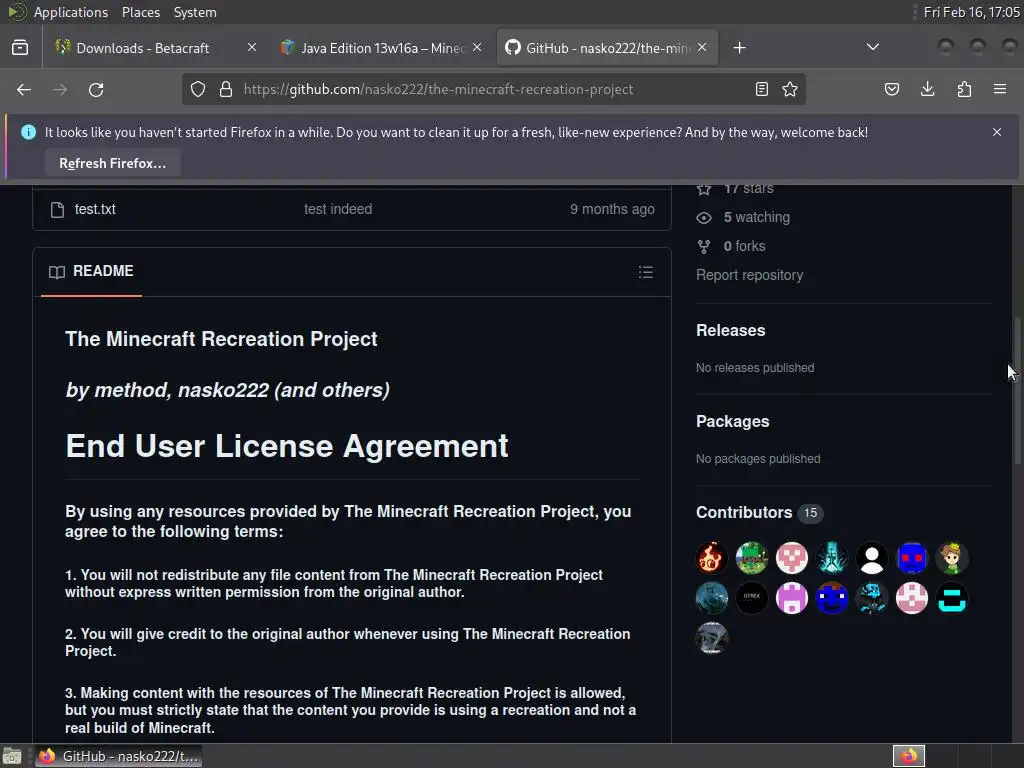Open the 5 watching link
1024x768 pixels.
756,217
